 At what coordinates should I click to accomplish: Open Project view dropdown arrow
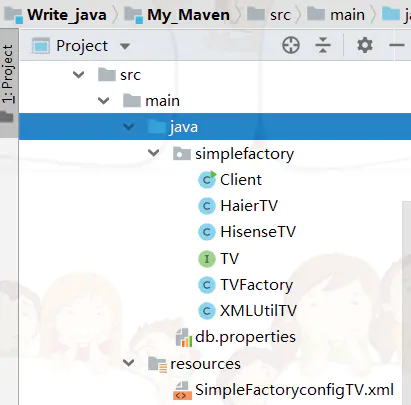pos(125,46)
